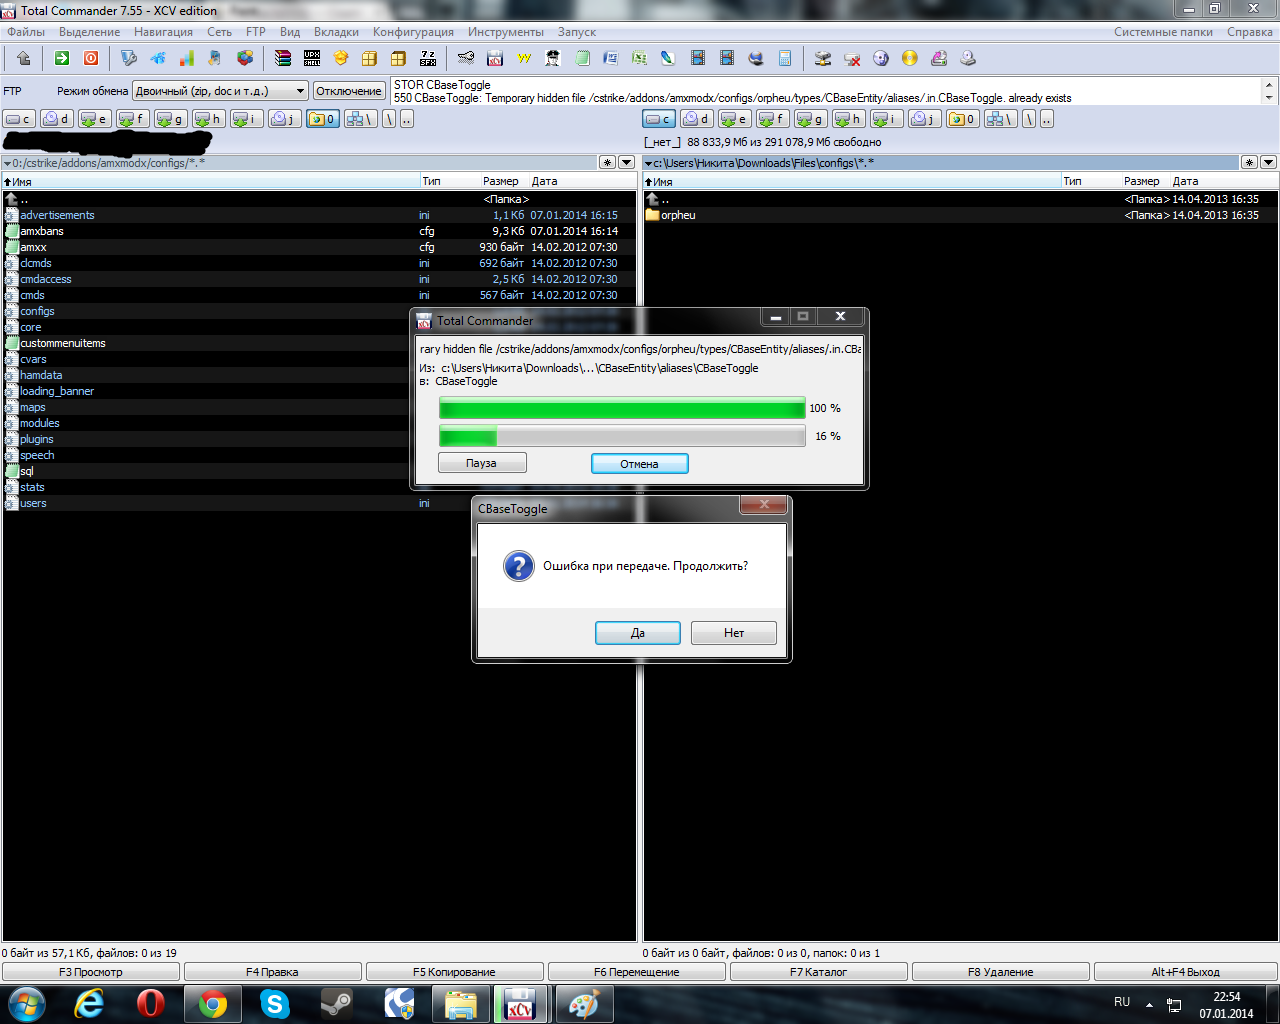Cancel the copy with Отмена button
The width and height of the screenshot is (1280, 1024).
point(639,464)
